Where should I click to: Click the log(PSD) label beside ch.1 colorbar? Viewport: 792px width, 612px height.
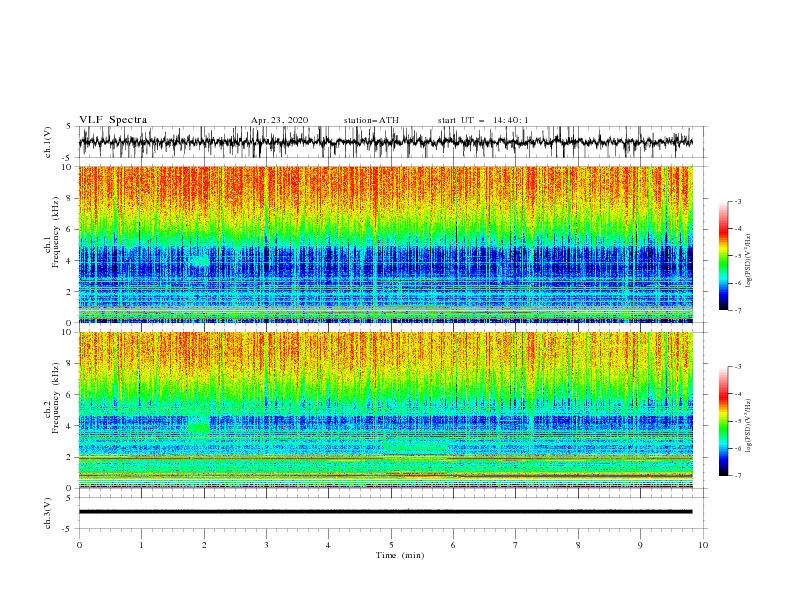748,261
